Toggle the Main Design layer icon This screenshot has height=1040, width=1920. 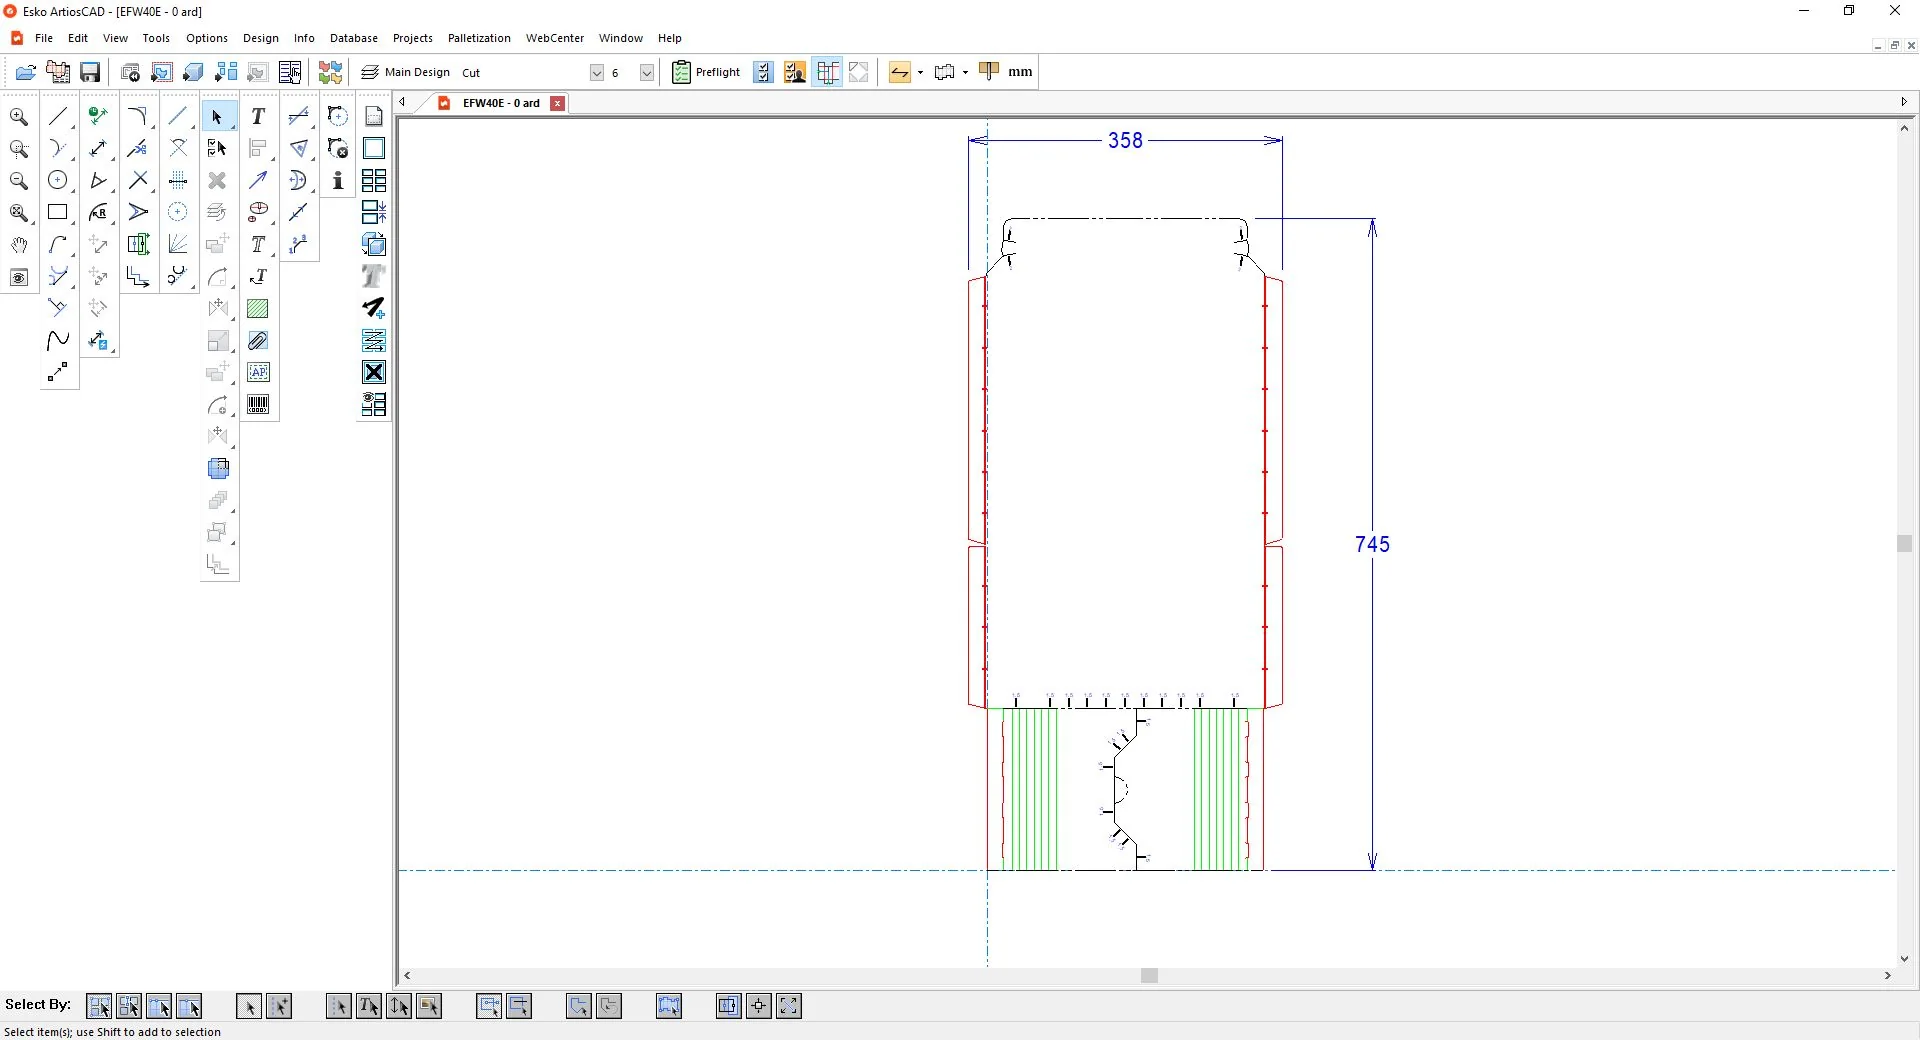(x=370, y=72)
